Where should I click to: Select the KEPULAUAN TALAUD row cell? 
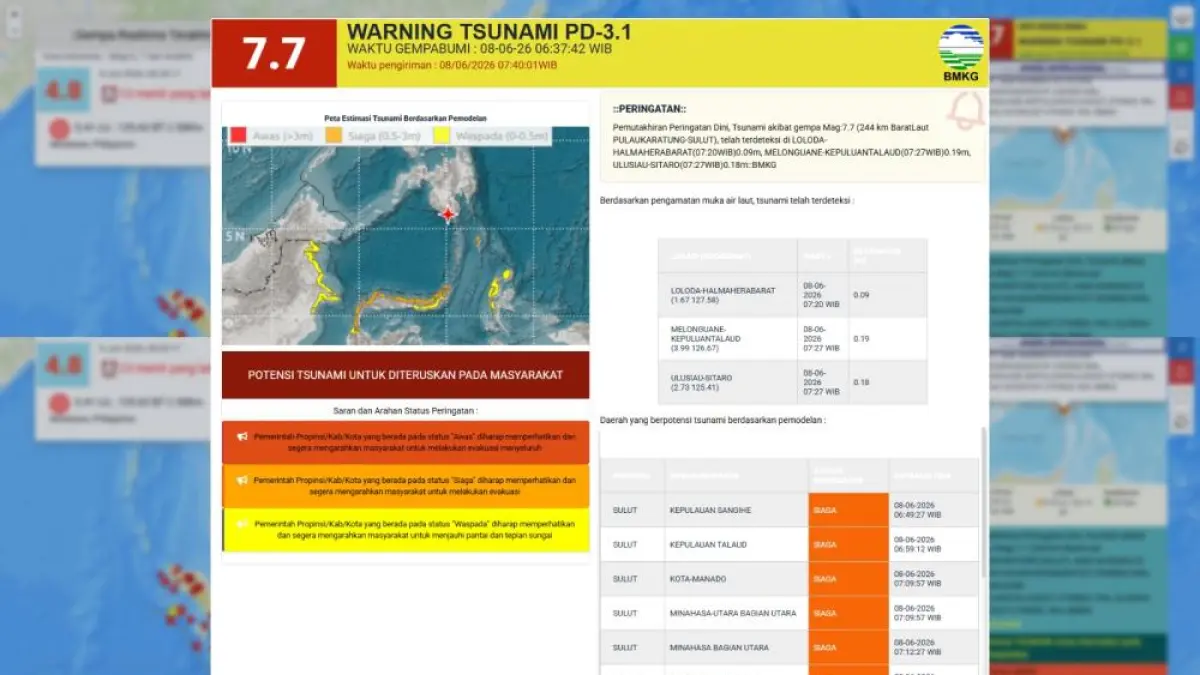pyautogui.click(x=736, y=544)
